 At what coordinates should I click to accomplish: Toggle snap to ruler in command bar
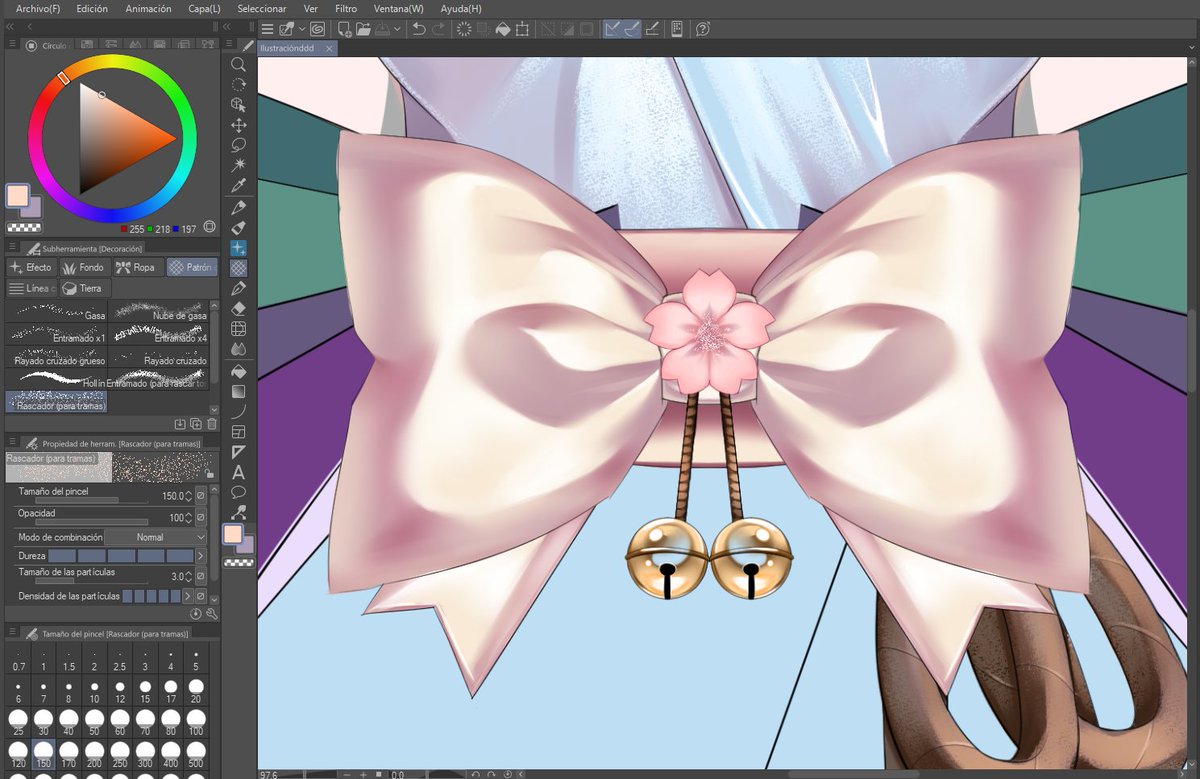(x=612, y=29)
